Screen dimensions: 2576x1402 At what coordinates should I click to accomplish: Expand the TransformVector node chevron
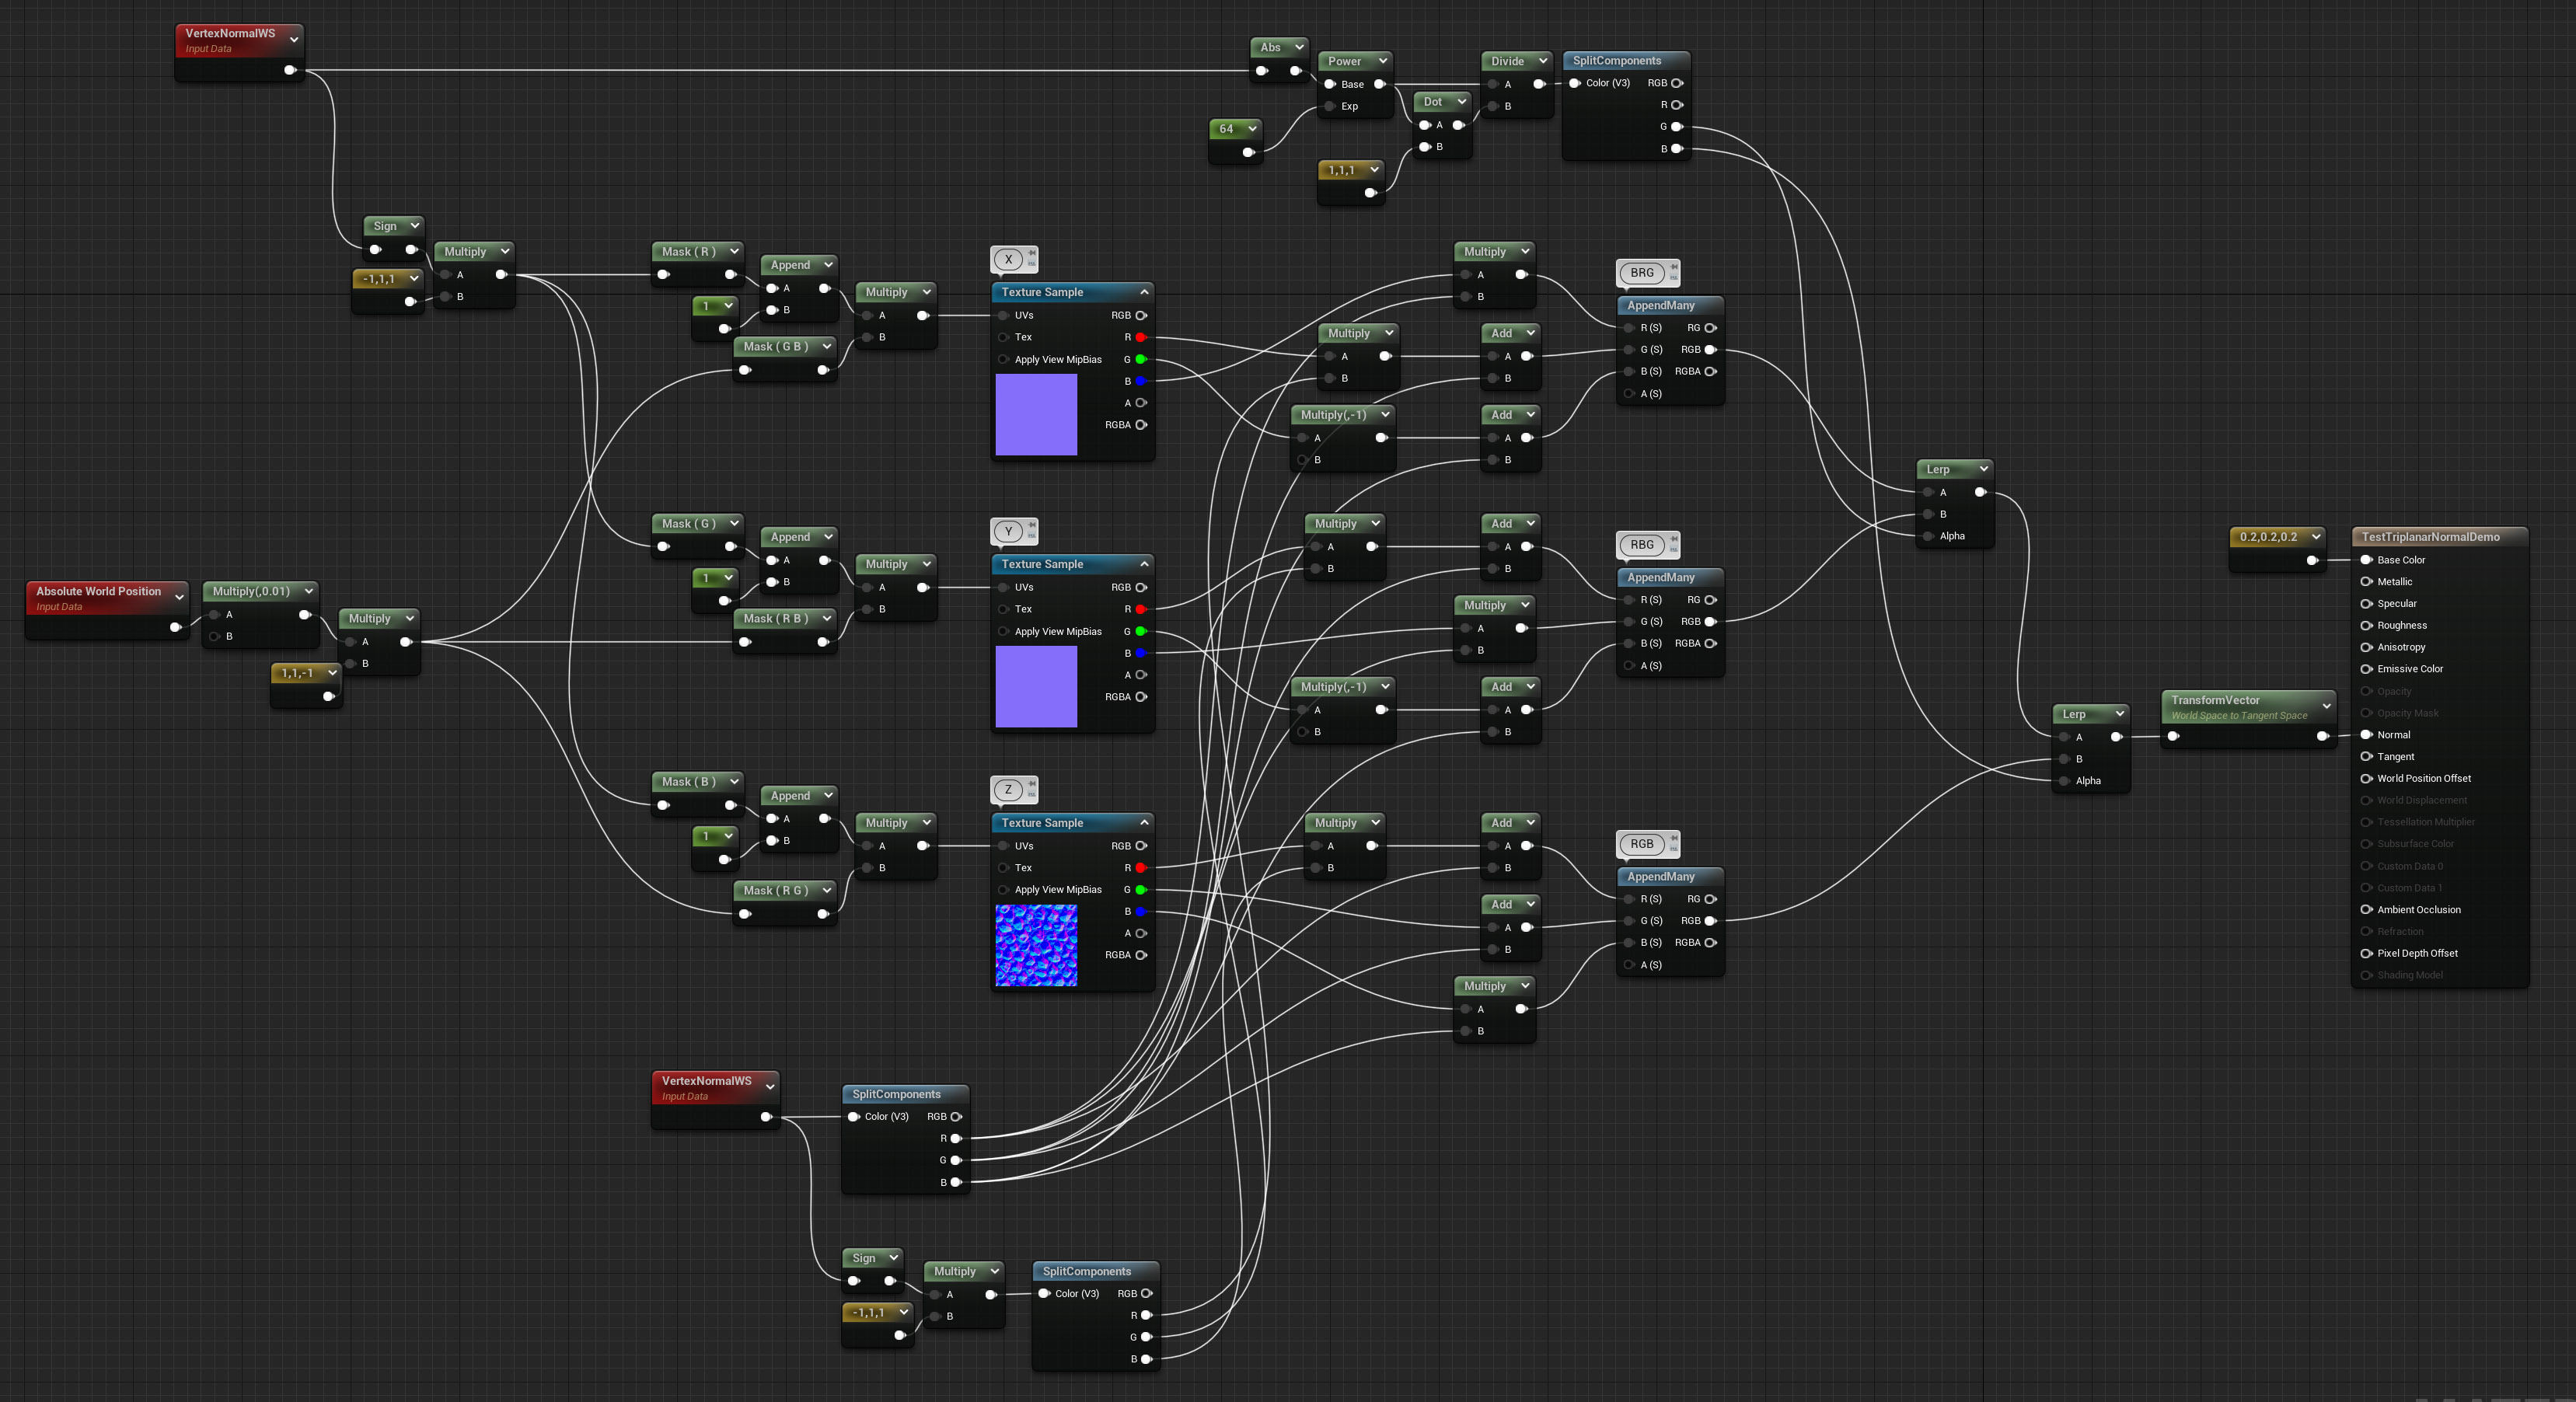tap(2326, 706)
